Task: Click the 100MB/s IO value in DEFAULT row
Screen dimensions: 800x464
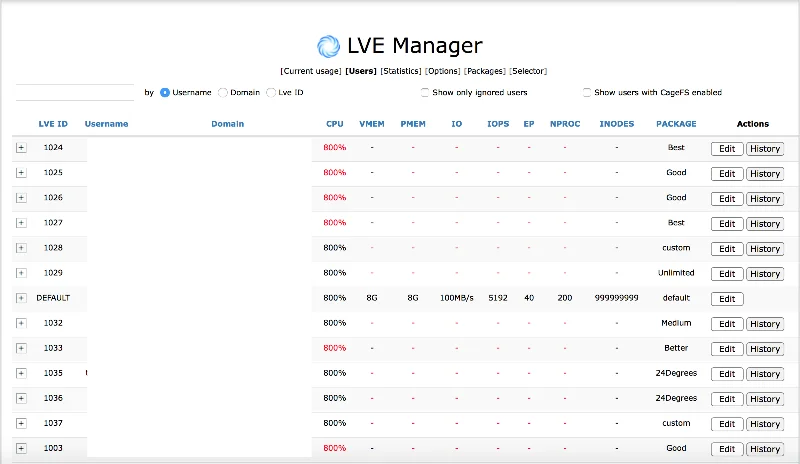Action: pyautogui.click(x=457, y=298)
